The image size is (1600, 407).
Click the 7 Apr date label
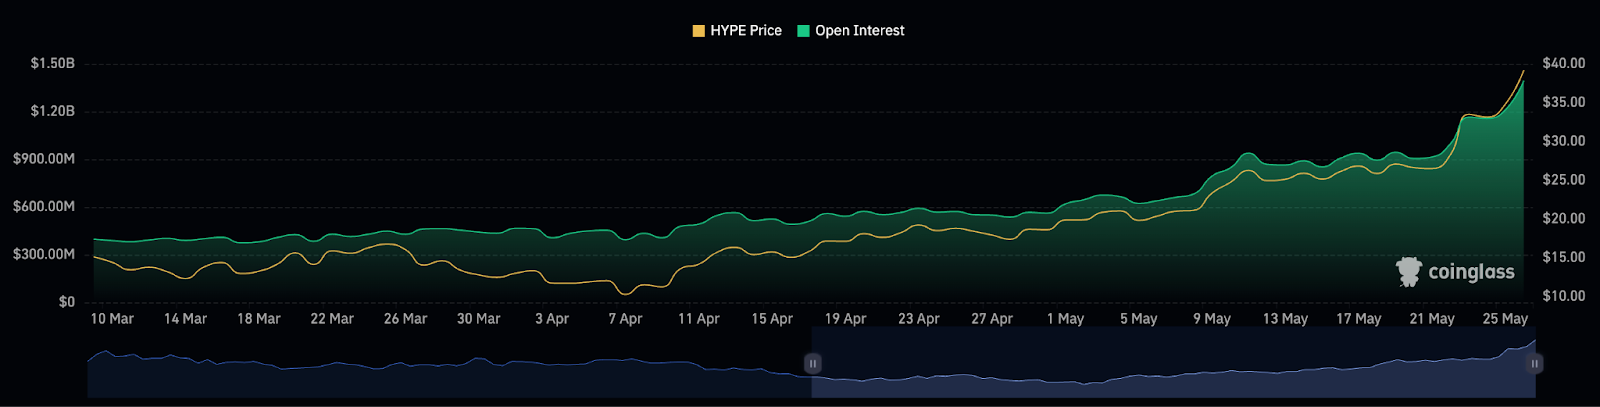(x=625, y=319)
